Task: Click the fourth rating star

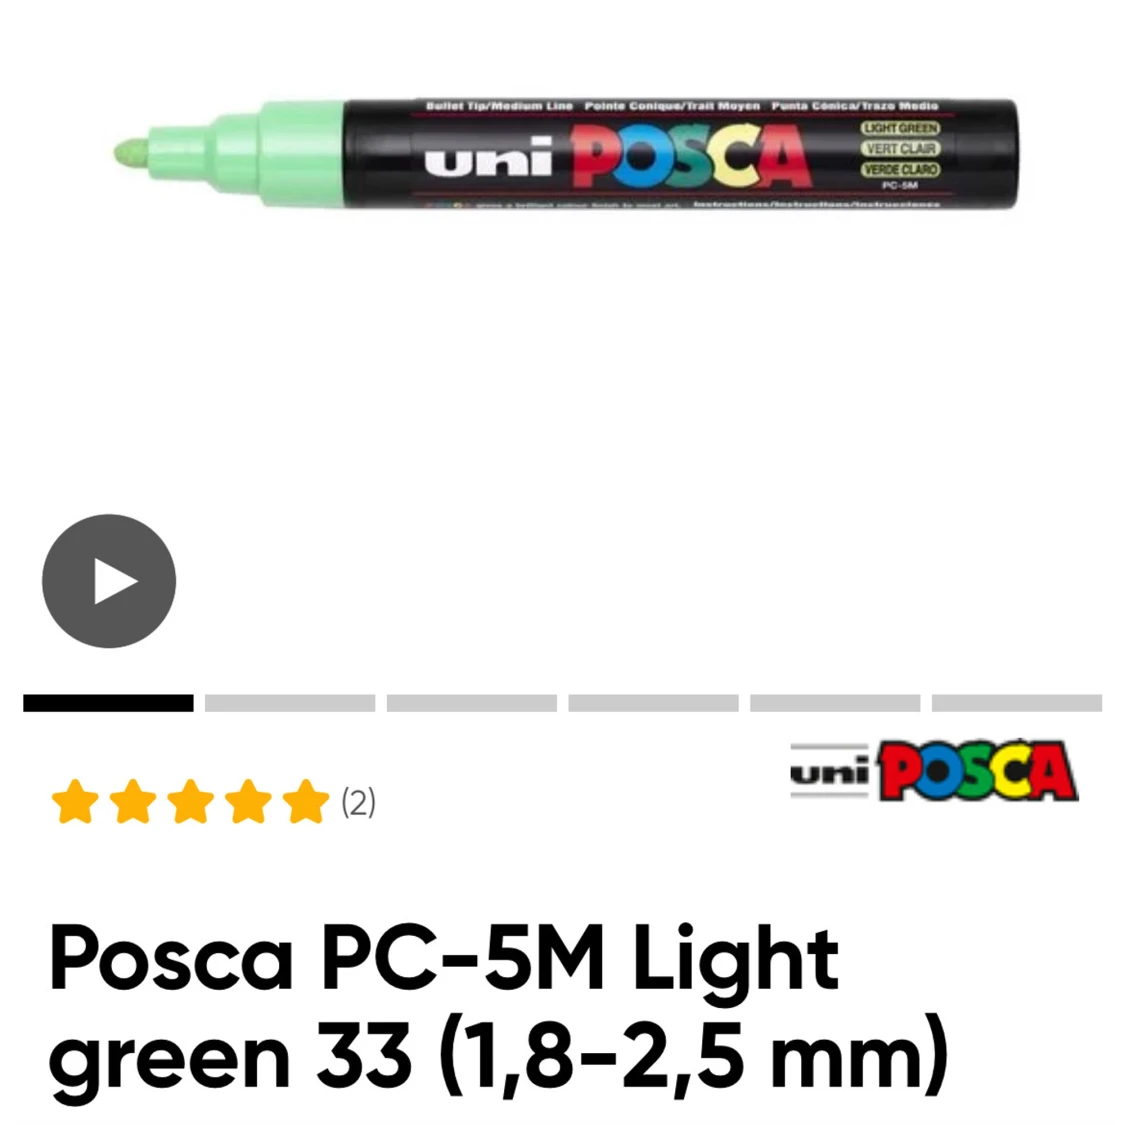Action: click(248, 801)
